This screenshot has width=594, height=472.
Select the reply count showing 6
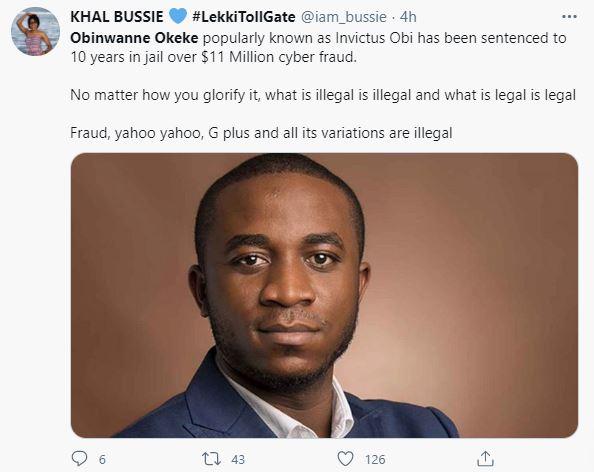pos(102,459)
